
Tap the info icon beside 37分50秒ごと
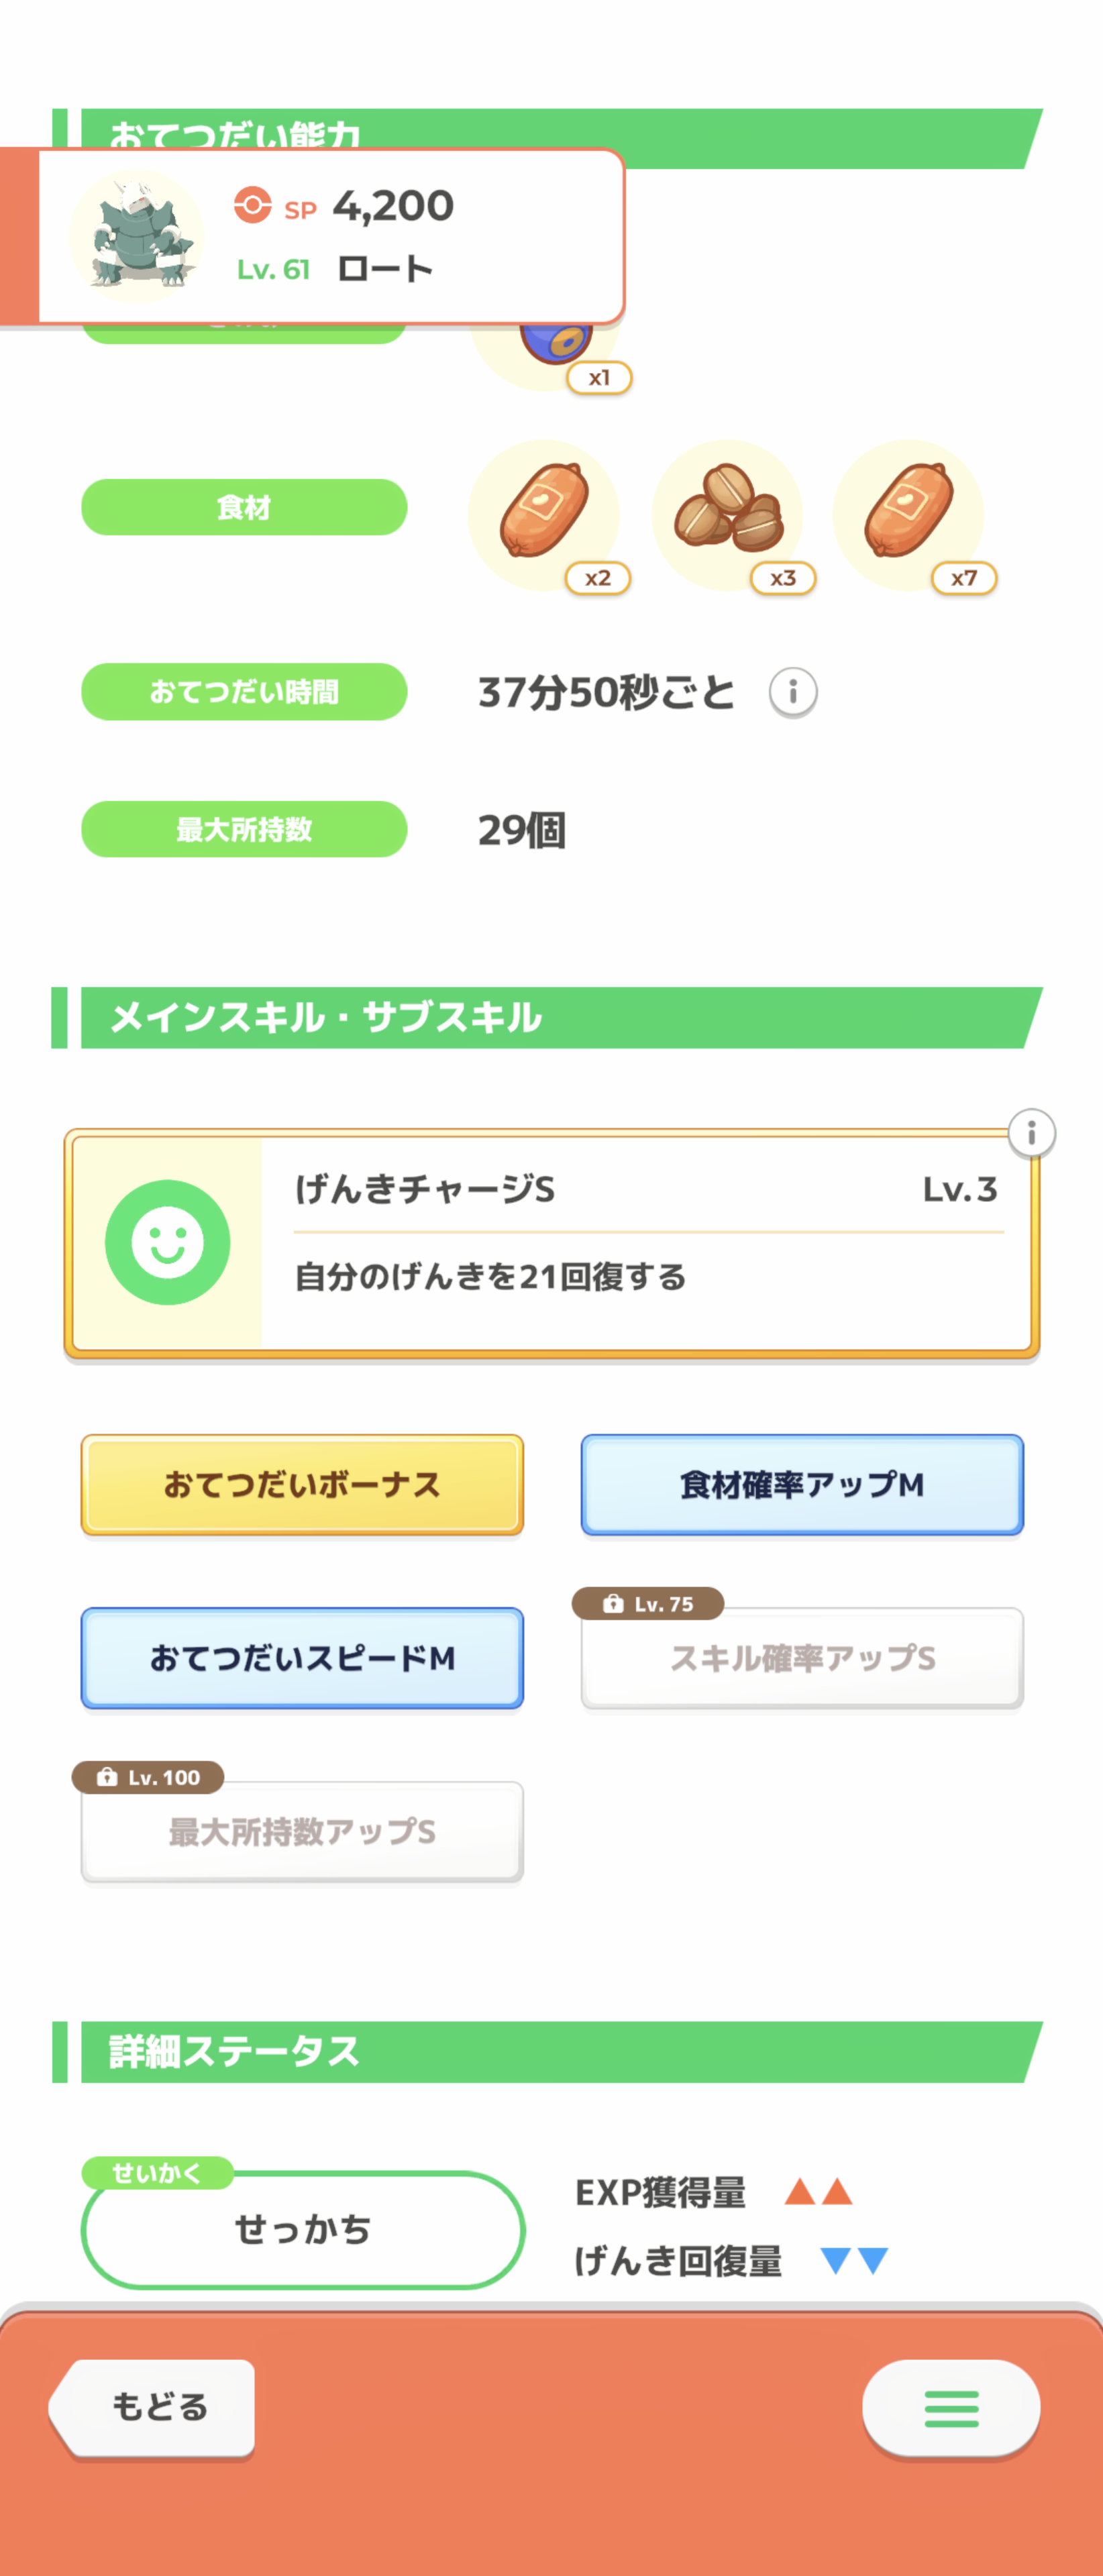(x=793, y=692)
